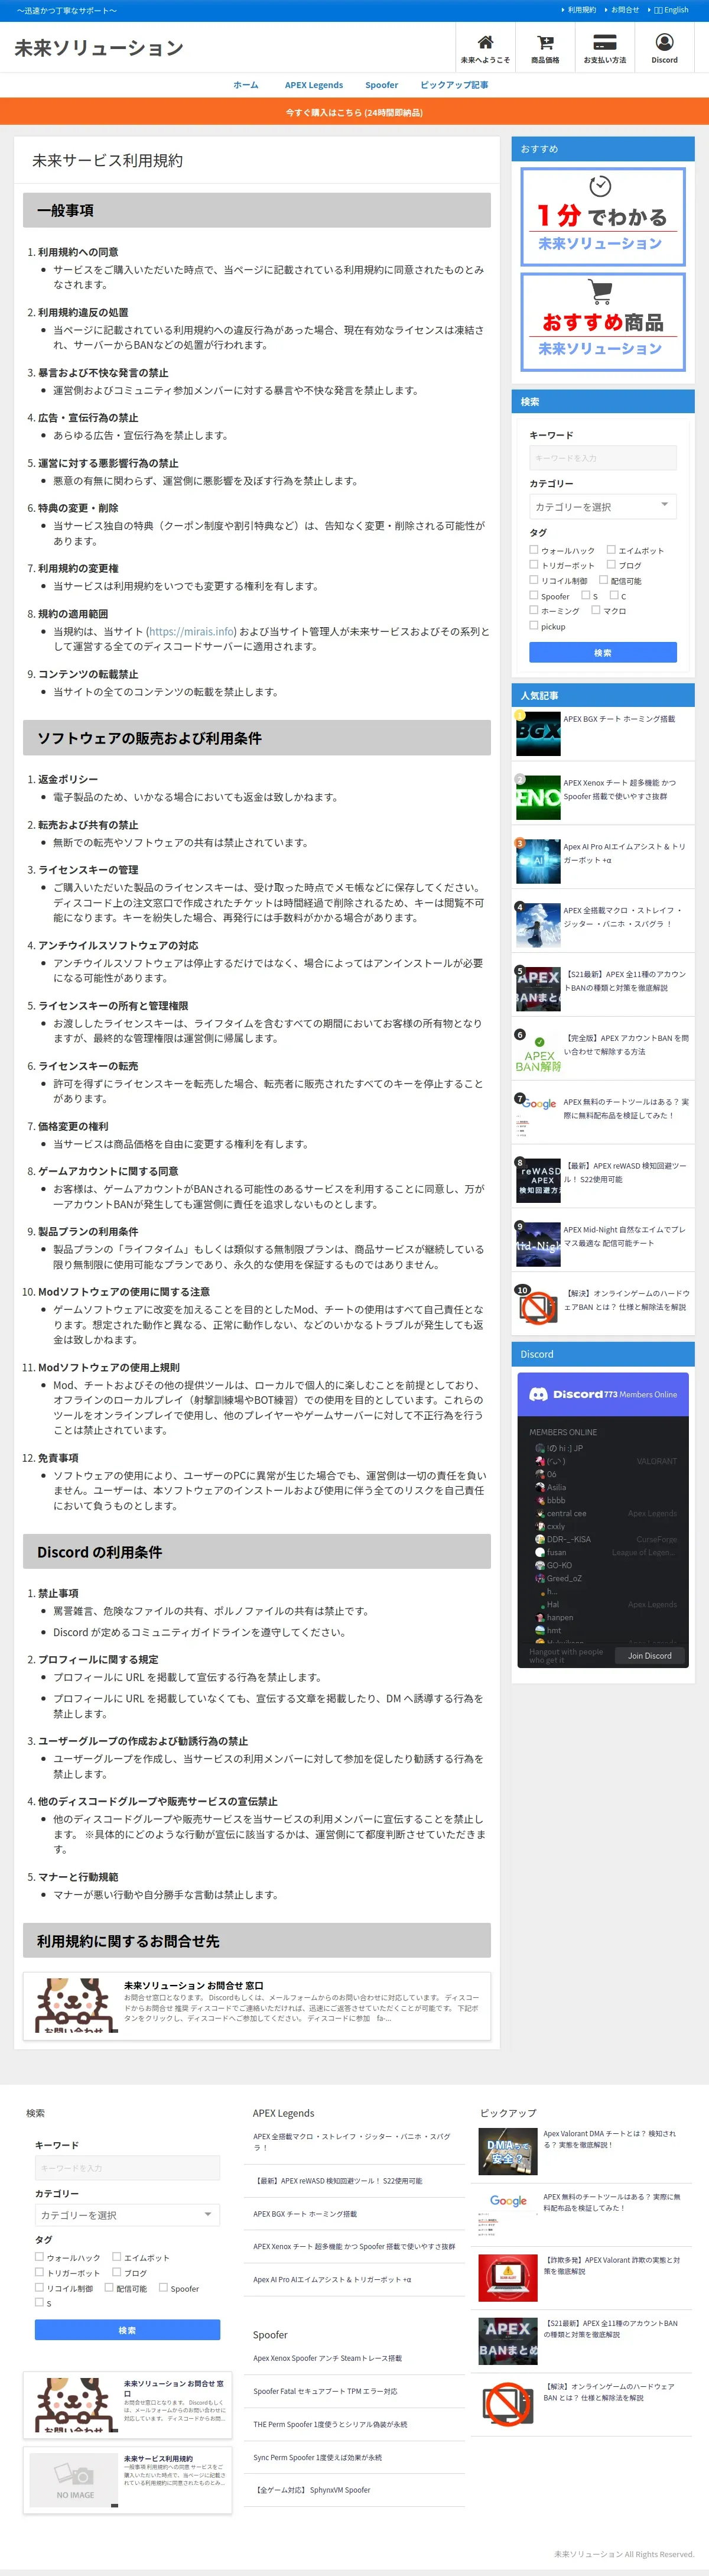Open the home icon labeled 未来へようこそ
Screen dimensions: 709x2576
point(485,43)
